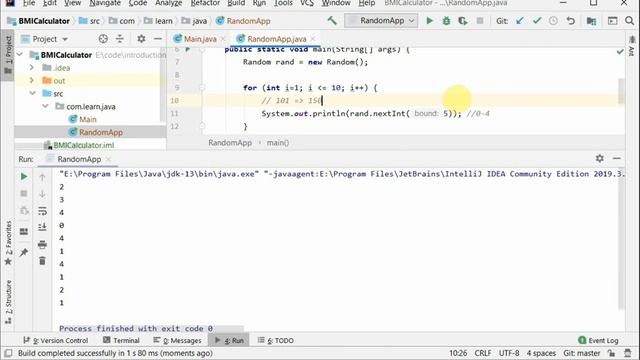This screenshot has width=640, height=360.
Task: Click the UTF-8 encoding in the status bar
Action: tap(509, 353)
